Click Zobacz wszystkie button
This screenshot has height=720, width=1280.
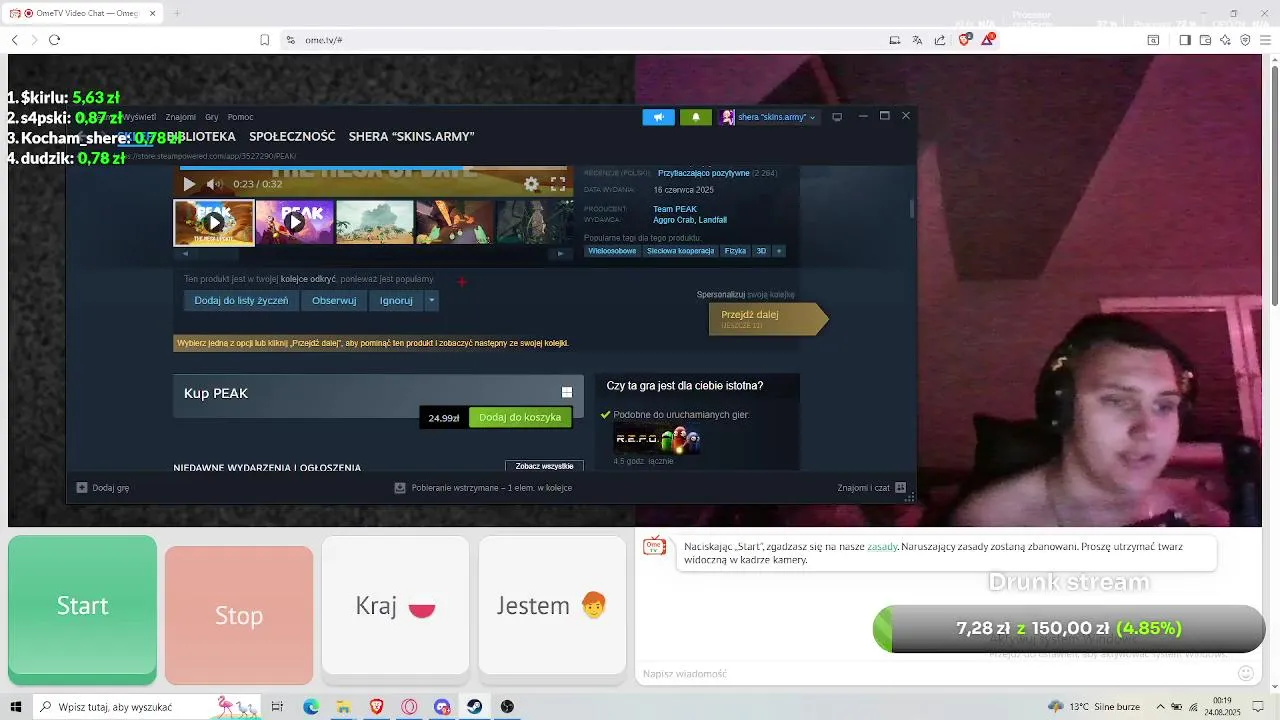click(x=544, y=466)
